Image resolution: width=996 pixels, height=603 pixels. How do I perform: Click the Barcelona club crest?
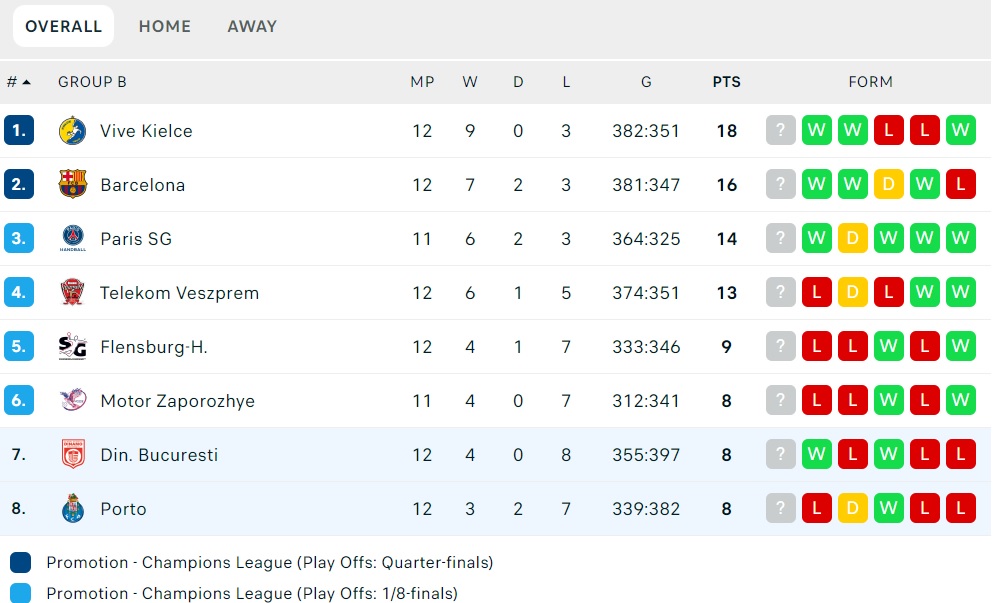tap(72, 185)
